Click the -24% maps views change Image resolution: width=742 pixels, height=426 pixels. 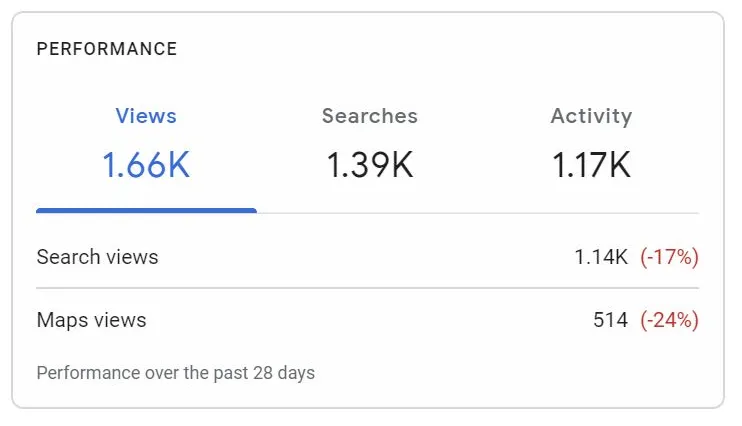click(669, 320)
